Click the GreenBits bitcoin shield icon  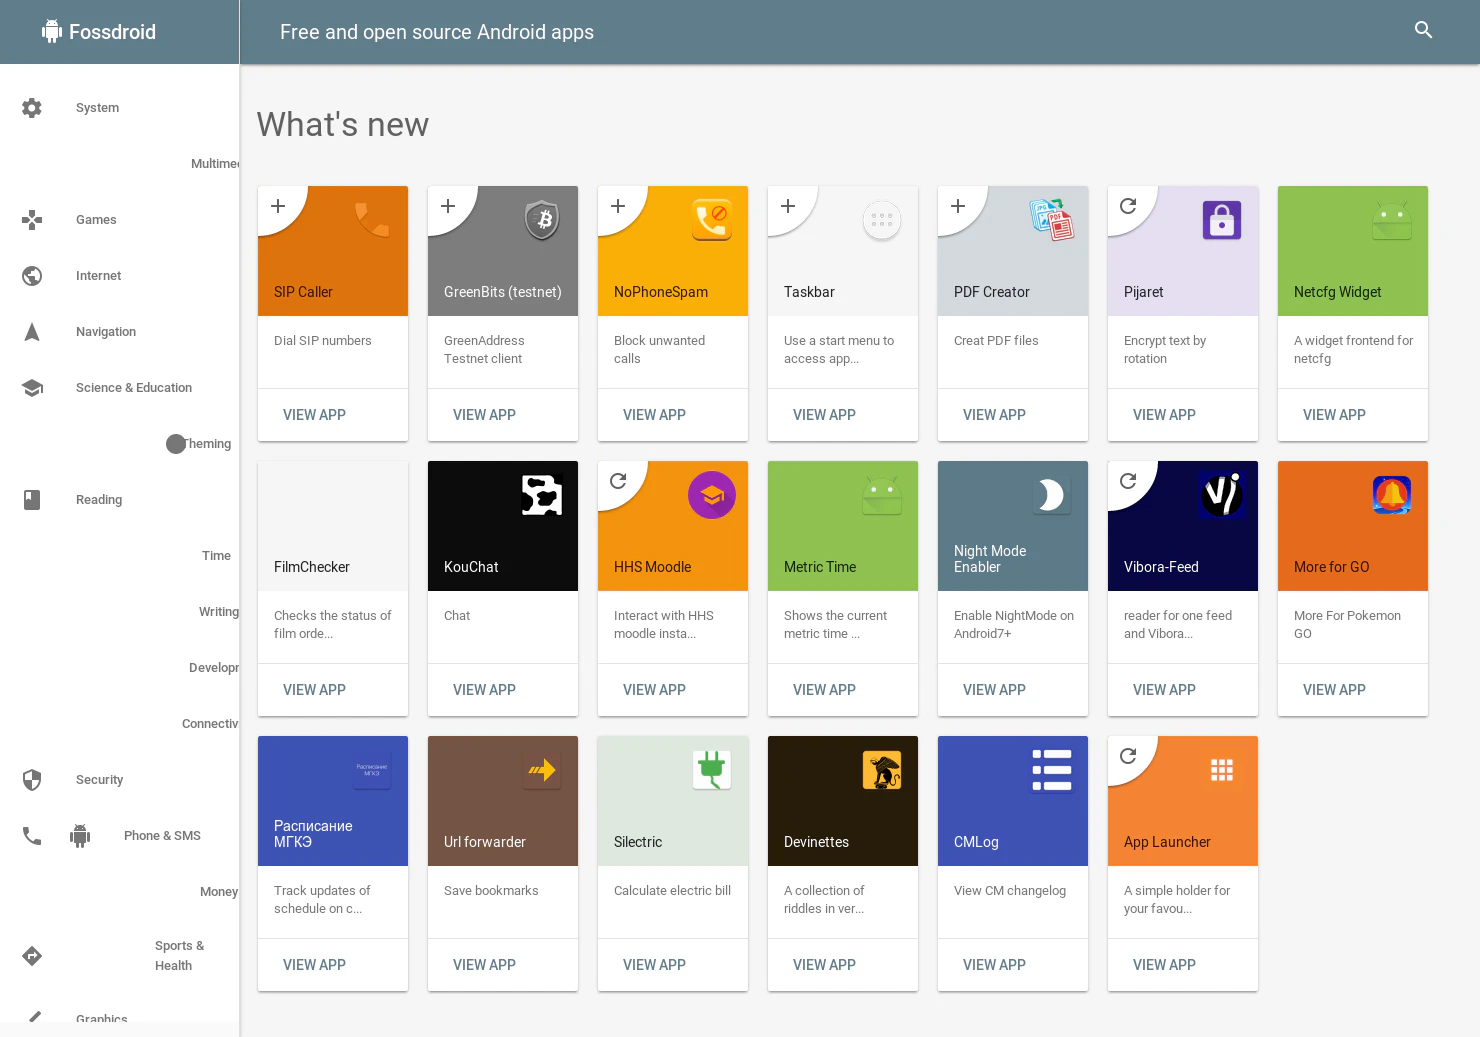click(x=542, y=220)
